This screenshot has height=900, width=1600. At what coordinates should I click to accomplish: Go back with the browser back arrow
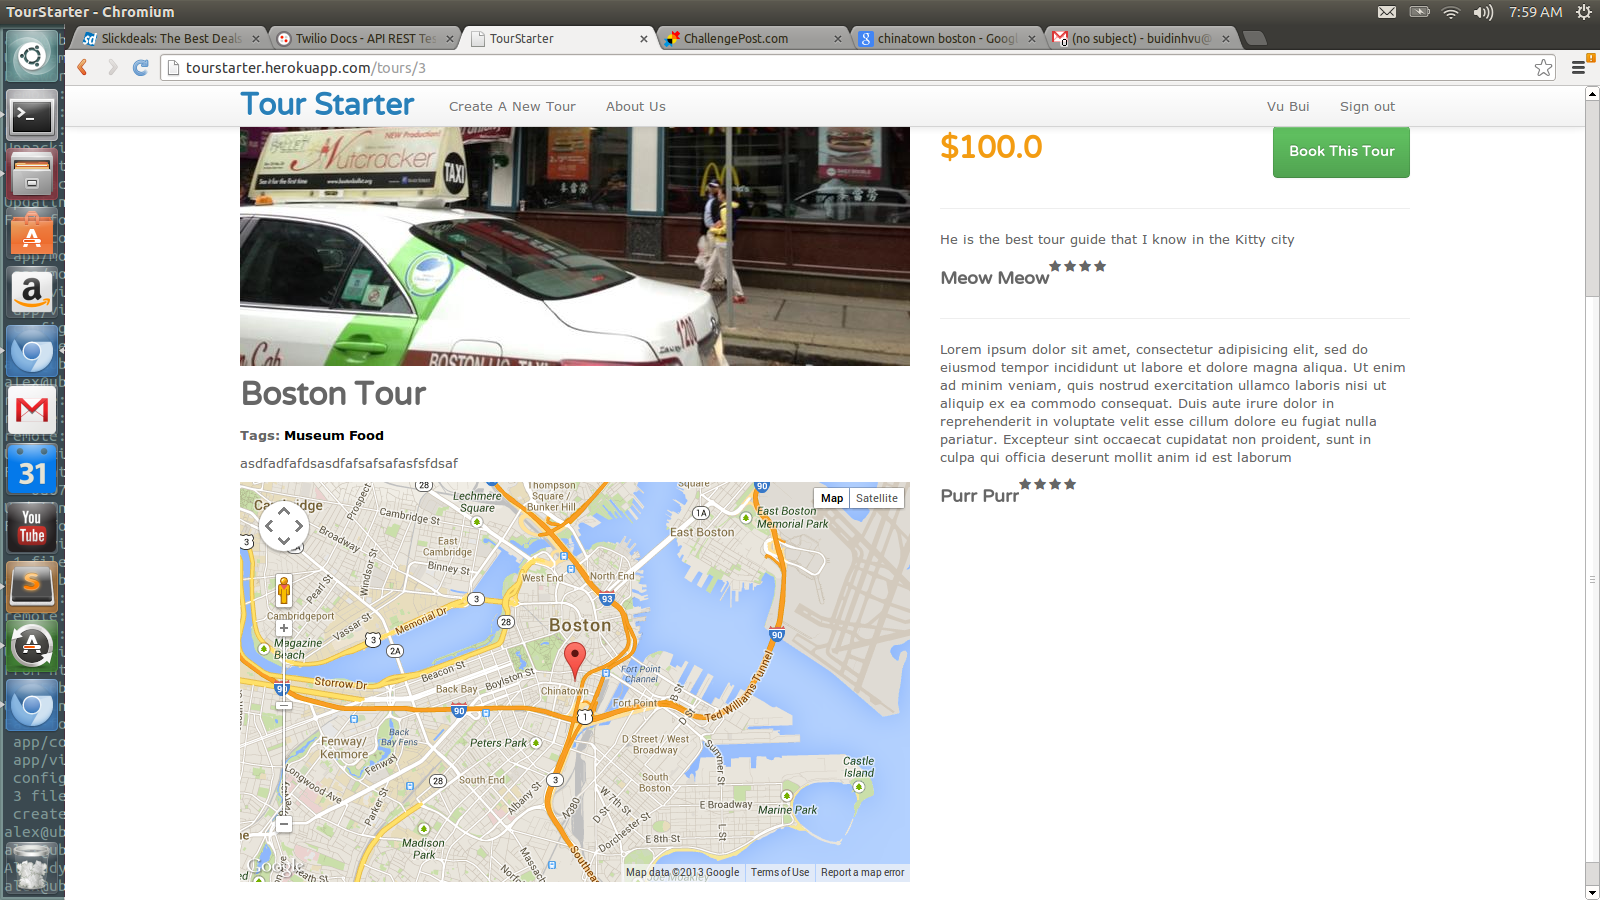(83, 67)
